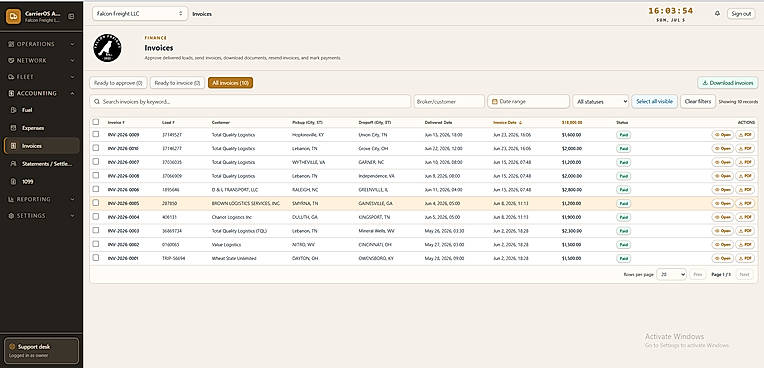Click Download invoices button

(x=728, y=83)
